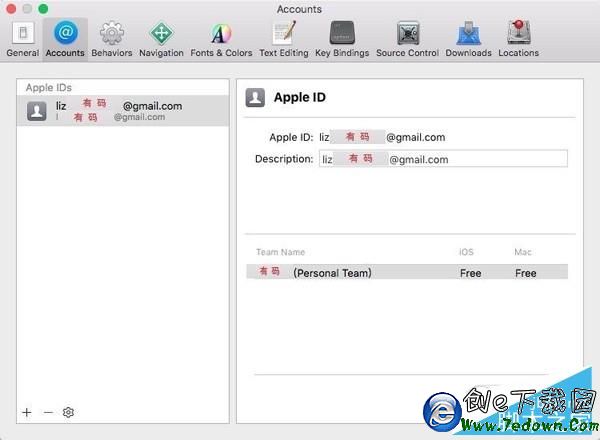
Task: Open the Behaviors gear pane
Action: pos(112,39)
